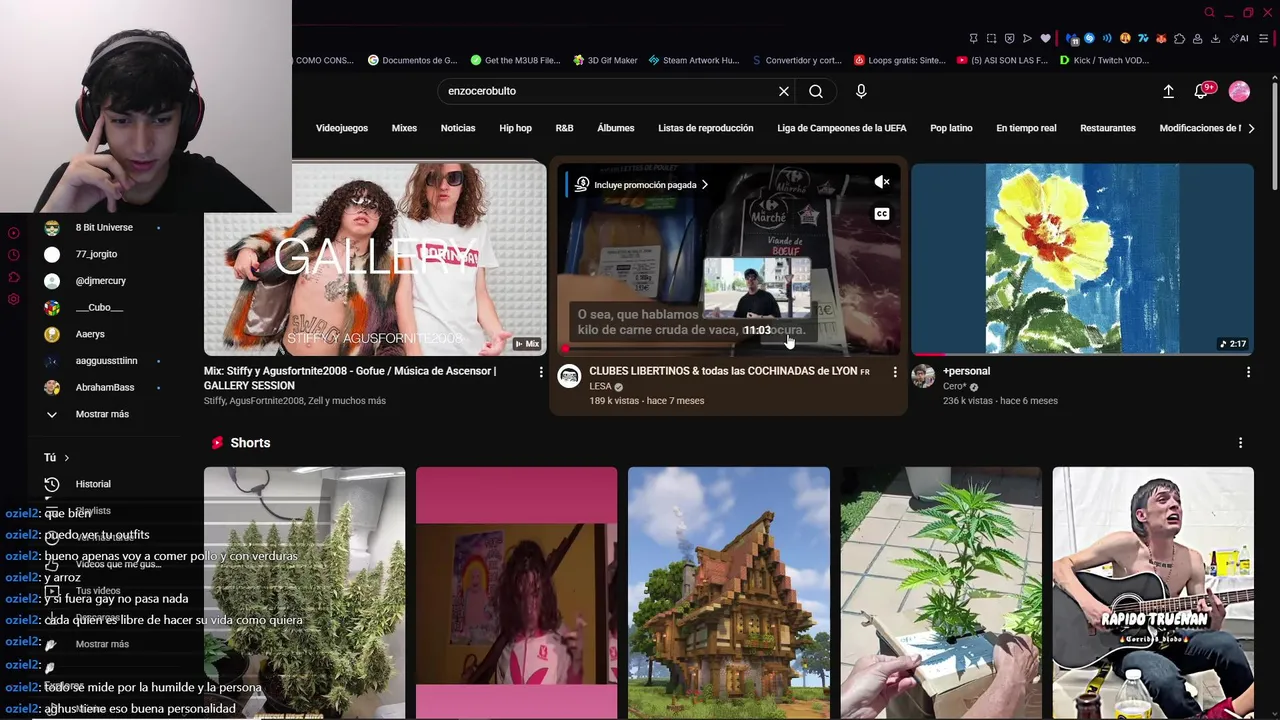Unmute the video preview speaker icon
Viewport: 1280px width, 720px height.
tap(881, 182)
